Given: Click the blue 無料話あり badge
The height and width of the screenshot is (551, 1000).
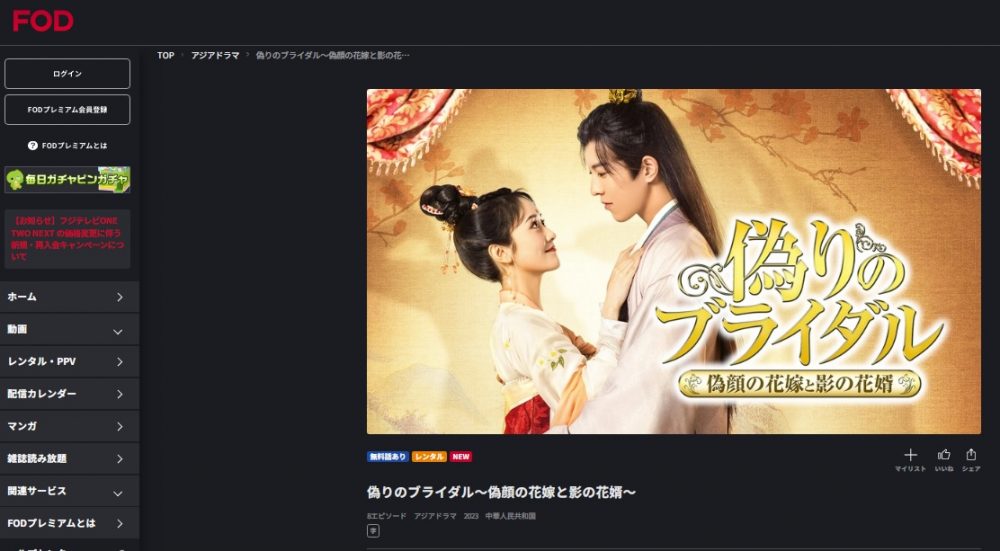Looking at the screenshot, I should click(388, 457).
